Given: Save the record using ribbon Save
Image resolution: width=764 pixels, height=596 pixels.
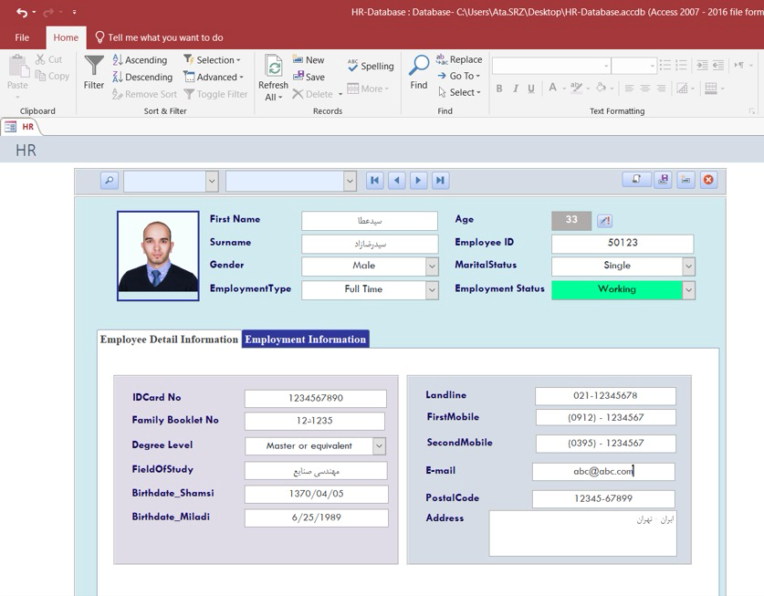Looking at the screenshot, I should 308,77.
